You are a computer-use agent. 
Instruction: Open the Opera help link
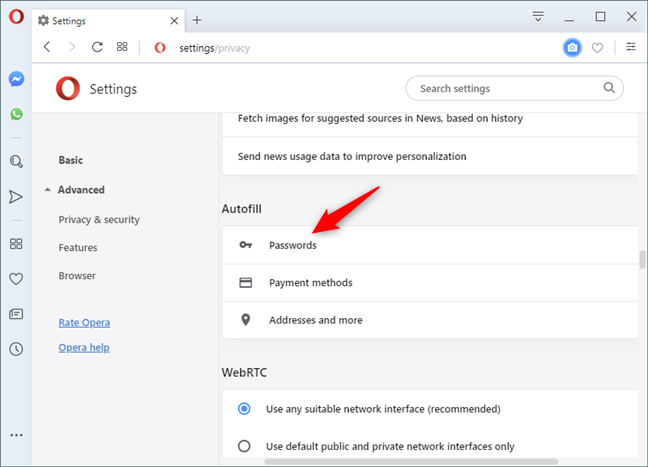point(84,347)
